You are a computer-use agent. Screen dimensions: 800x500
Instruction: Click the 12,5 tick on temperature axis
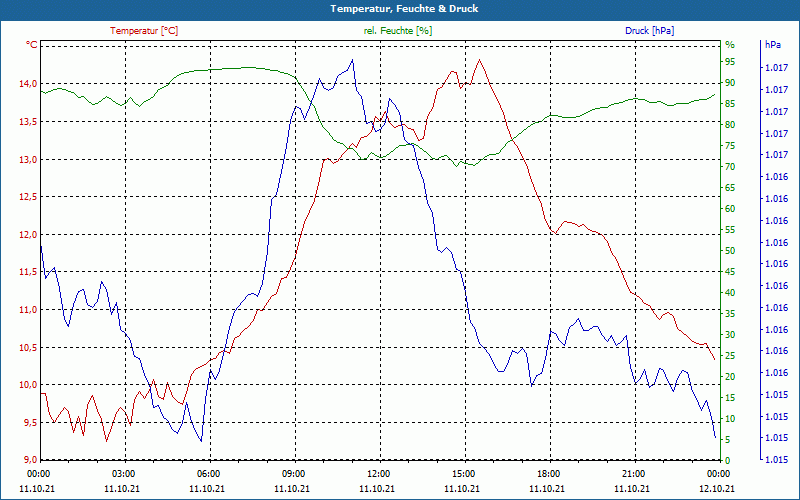[x=28, y=197]
